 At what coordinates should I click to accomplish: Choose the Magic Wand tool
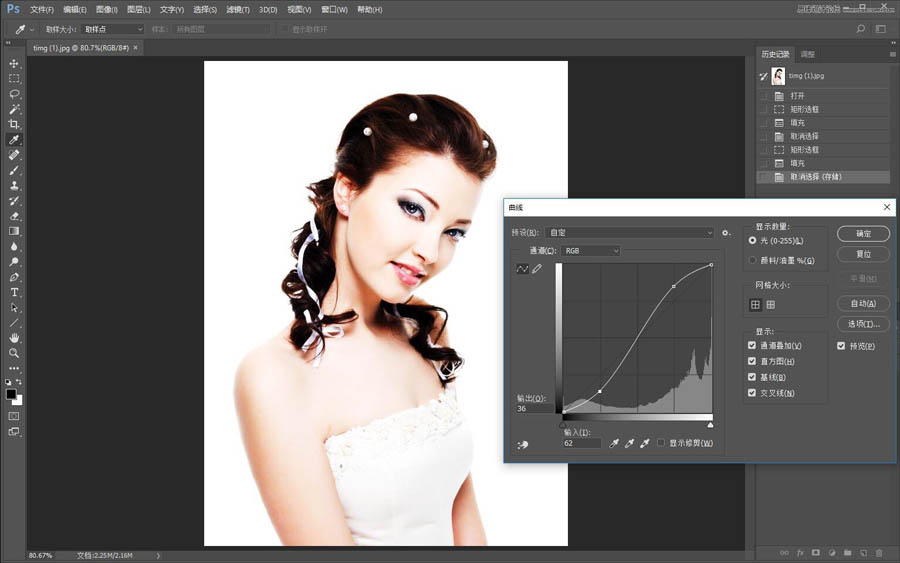[x=14, y=109]
